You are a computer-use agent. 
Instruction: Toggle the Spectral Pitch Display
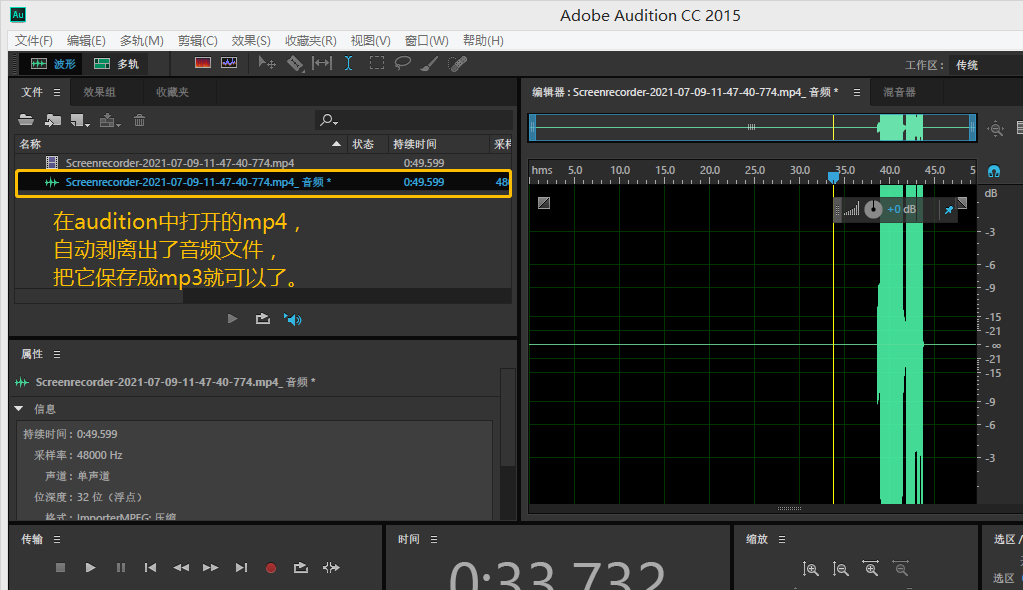pyautogui.click(x=229, y=63)
